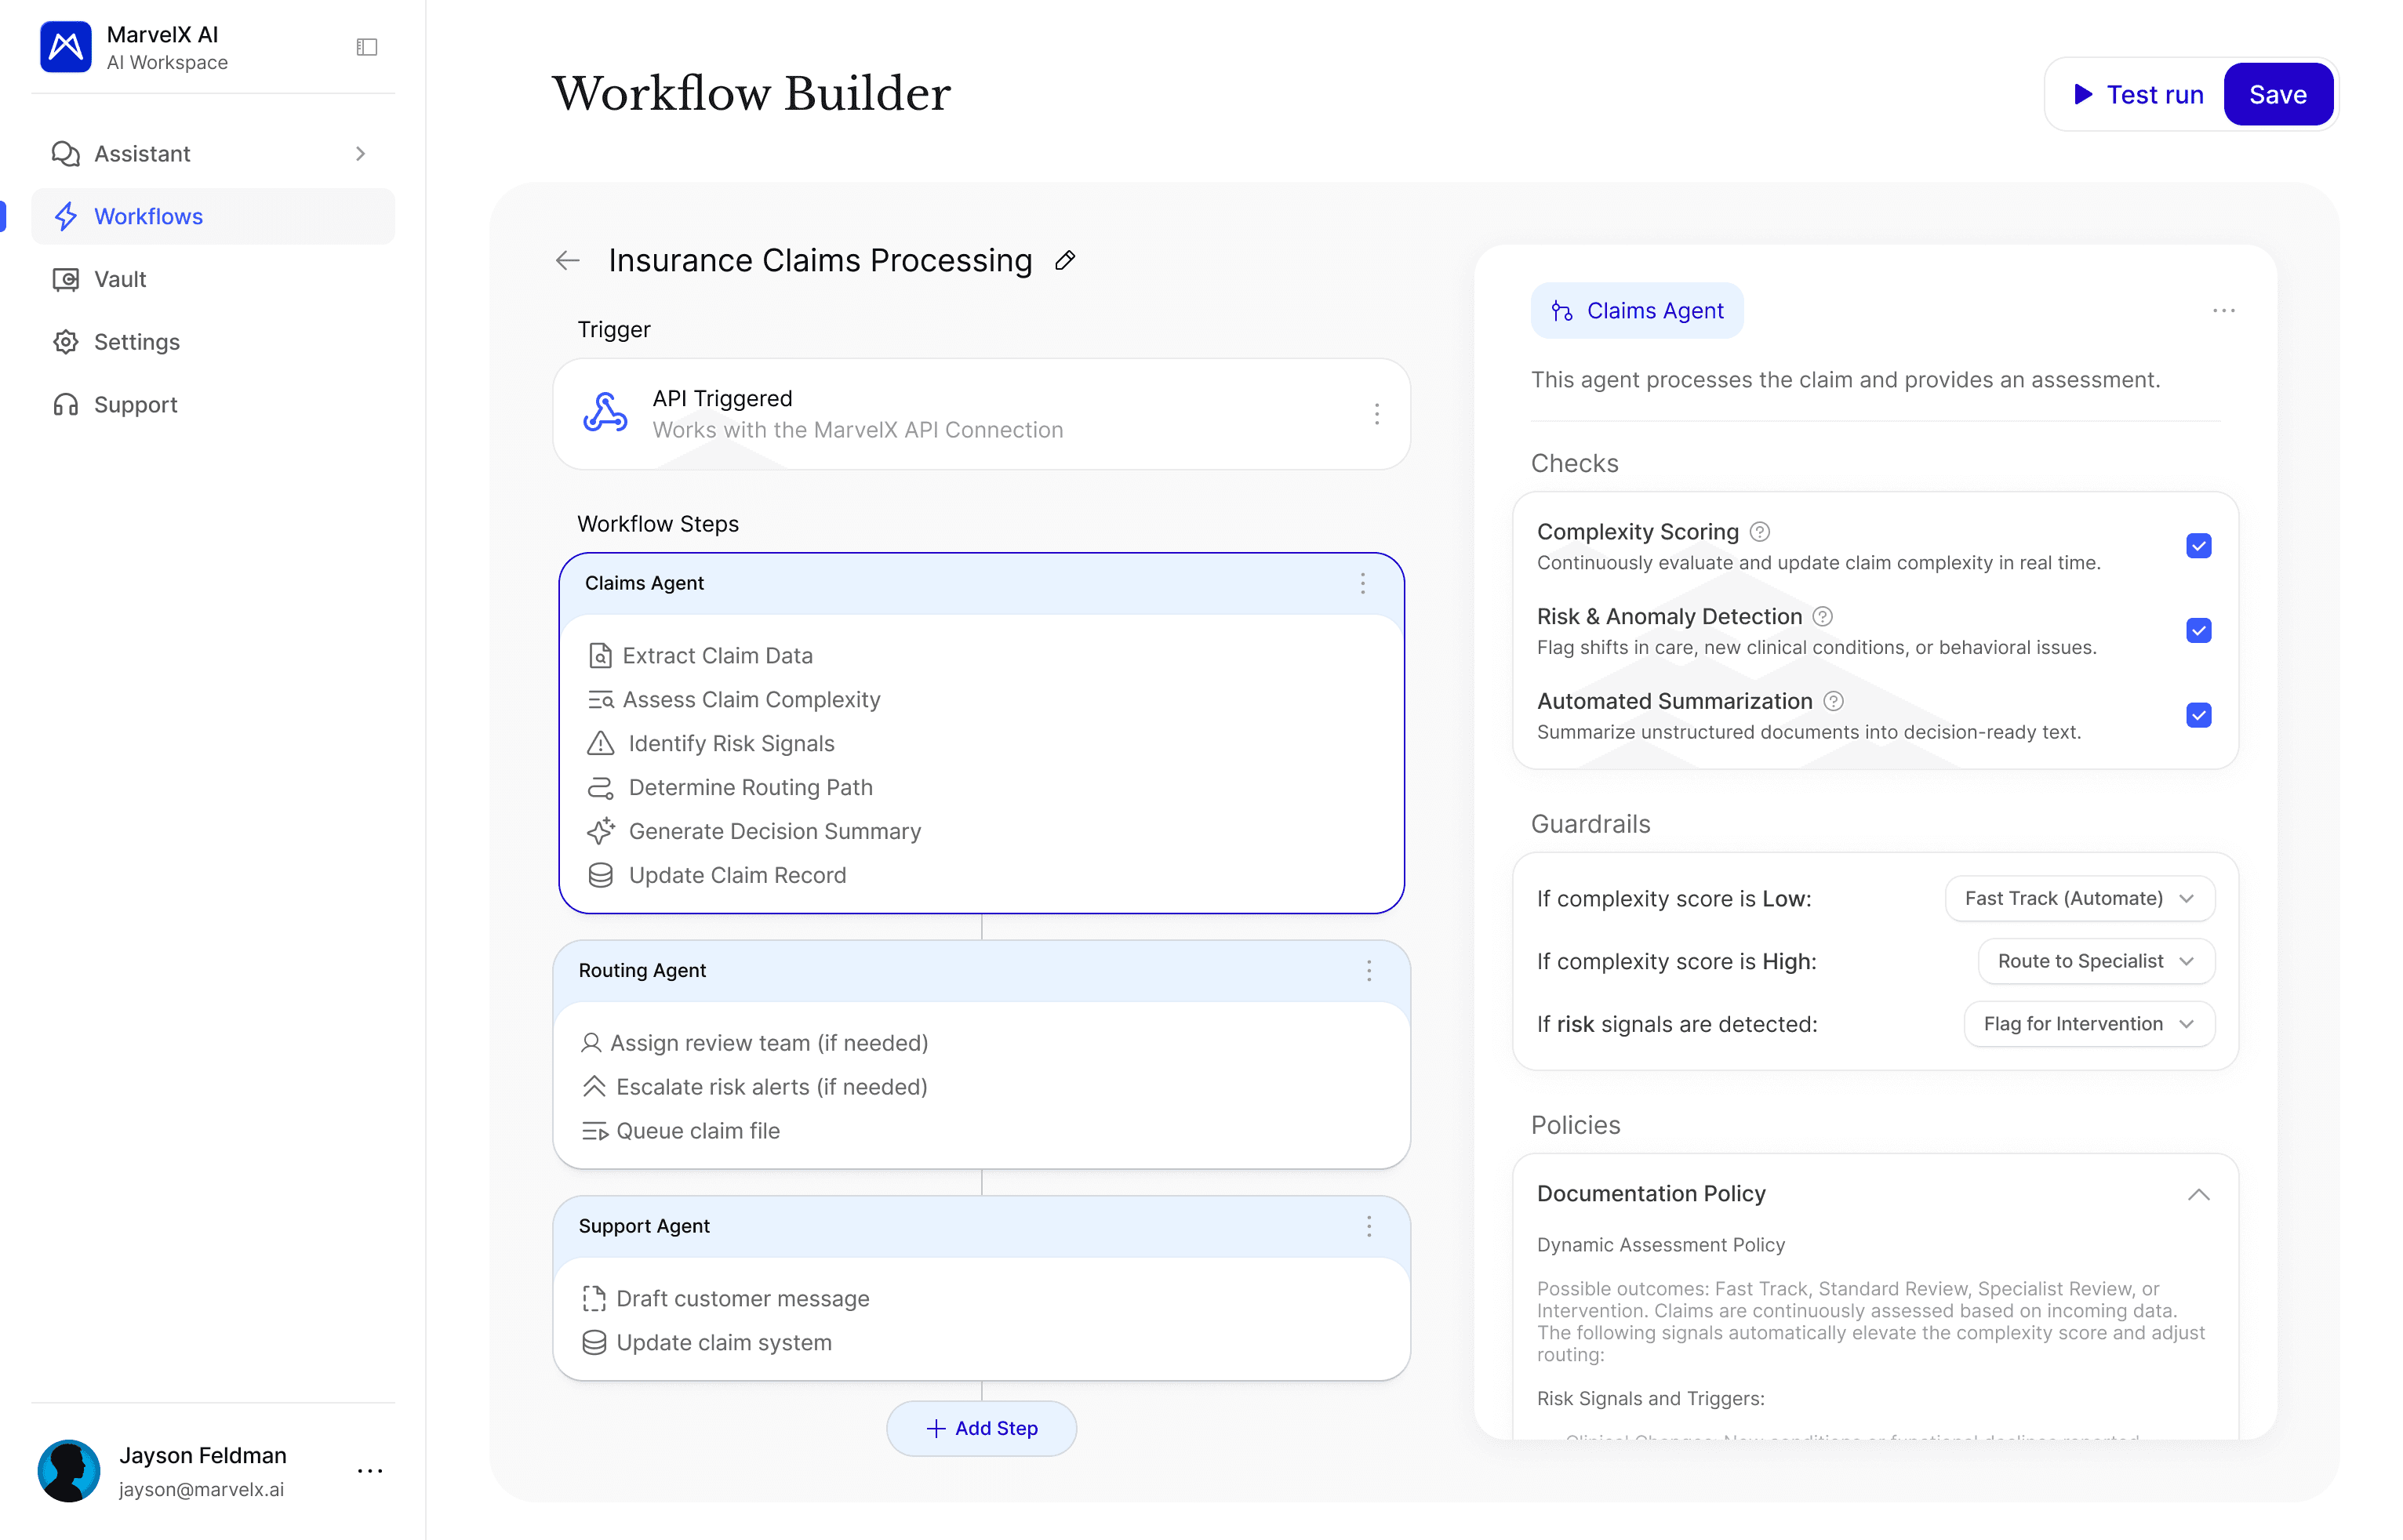Click the Add Step button
This screenshot has height=1540, width=2403.
pos(981,1428)
